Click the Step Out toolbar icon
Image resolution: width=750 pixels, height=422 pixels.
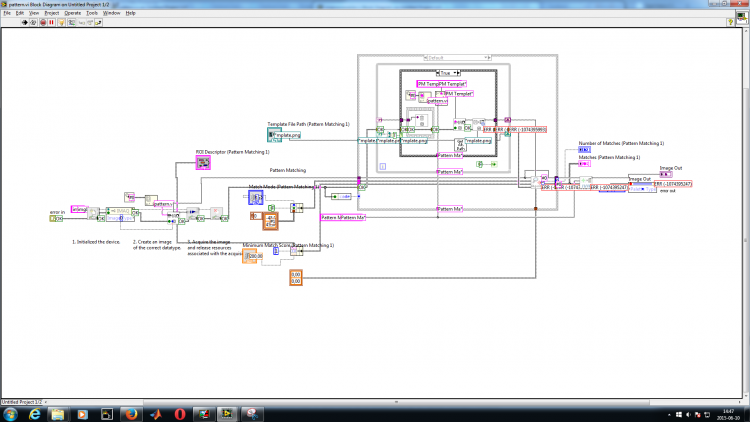pos(98,22)
